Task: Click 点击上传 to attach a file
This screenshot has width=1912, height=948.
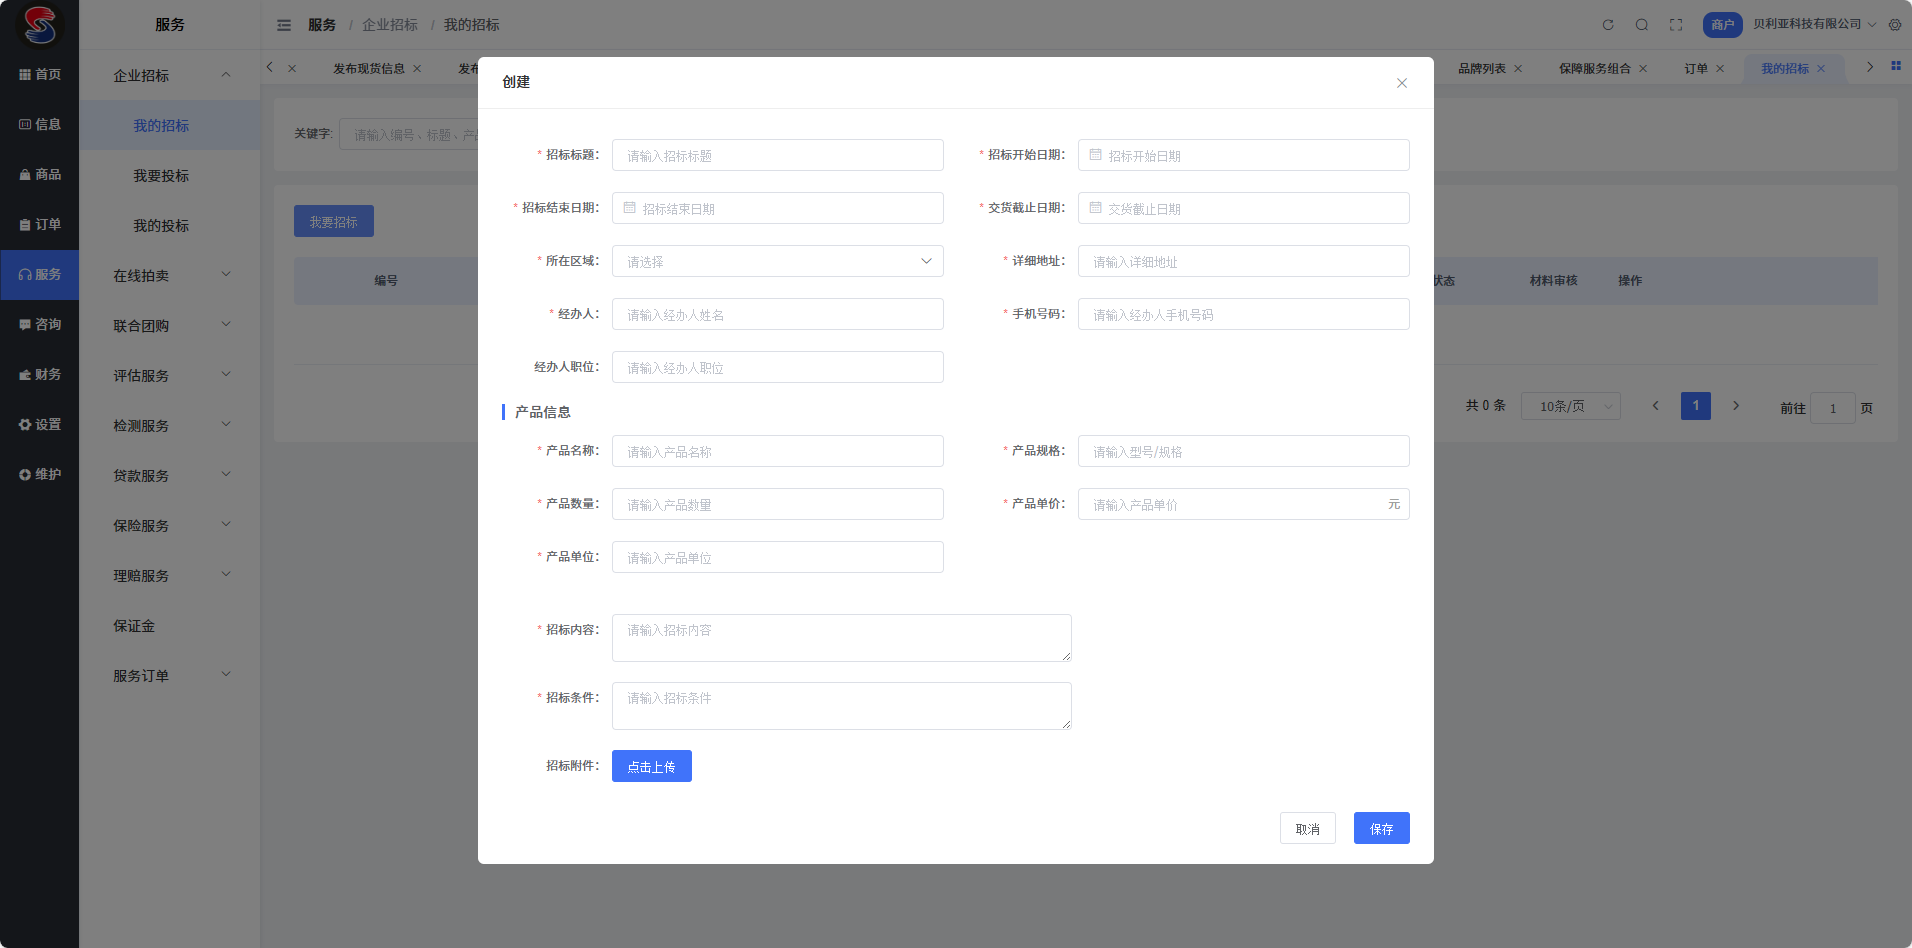Action: point(651,766)
